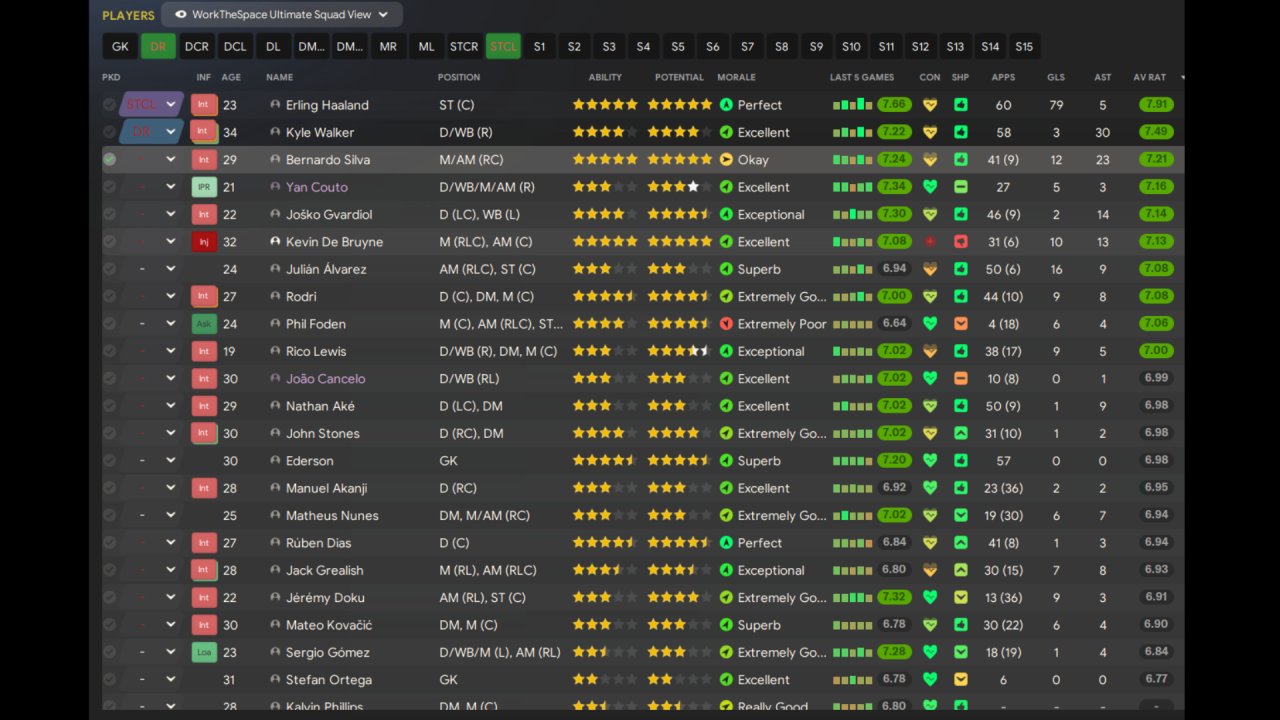
Task: Click the player profile icon beside Rodri
Action: point(275,297)
